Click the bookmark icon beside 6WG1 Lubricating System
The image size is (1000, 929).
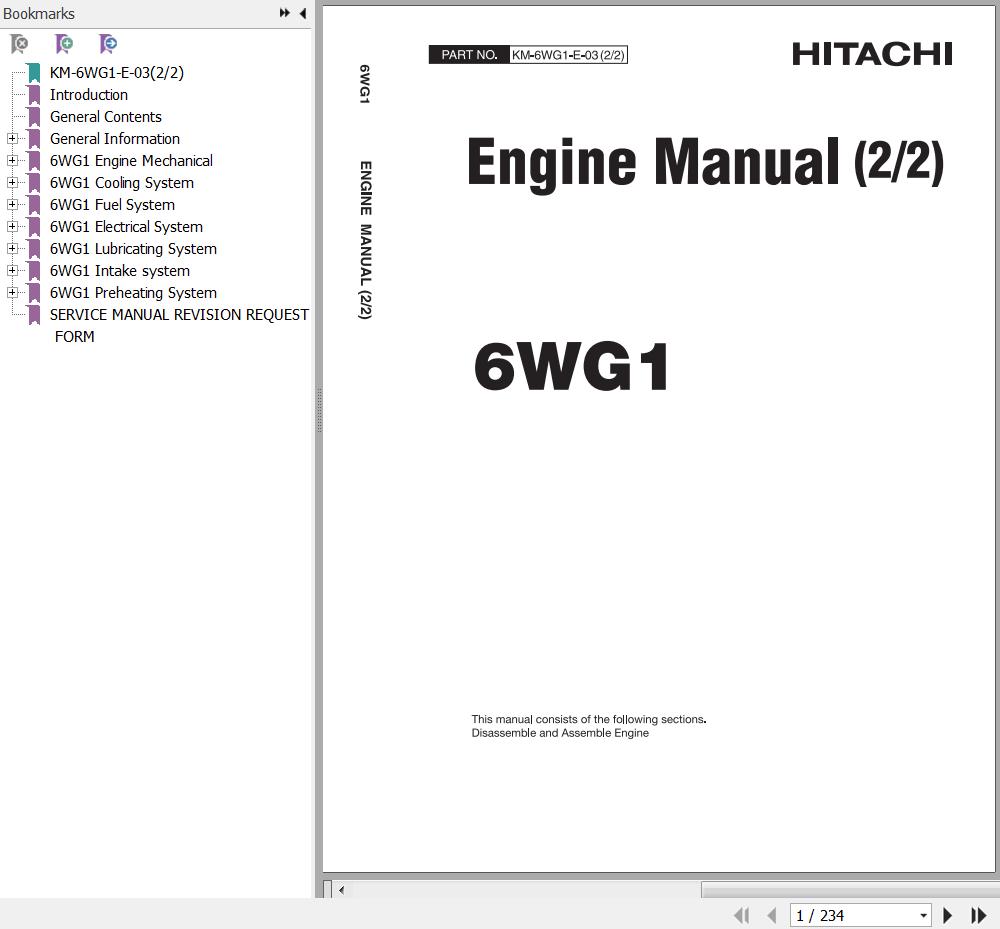[34, 249]
